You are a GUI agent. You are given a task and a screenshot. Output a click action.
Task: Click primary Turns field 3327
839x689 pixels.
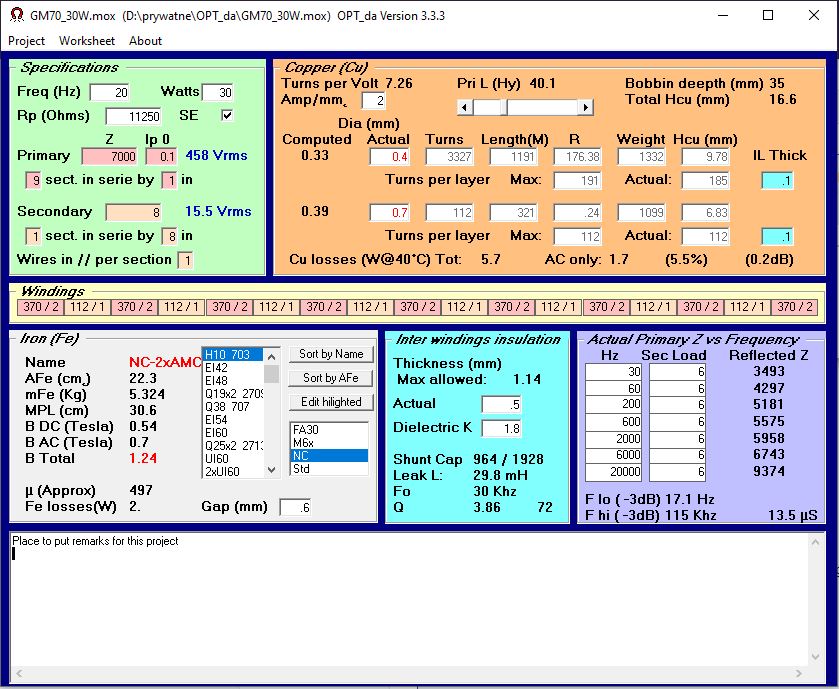pyautogui.click(x=450, y=156)
